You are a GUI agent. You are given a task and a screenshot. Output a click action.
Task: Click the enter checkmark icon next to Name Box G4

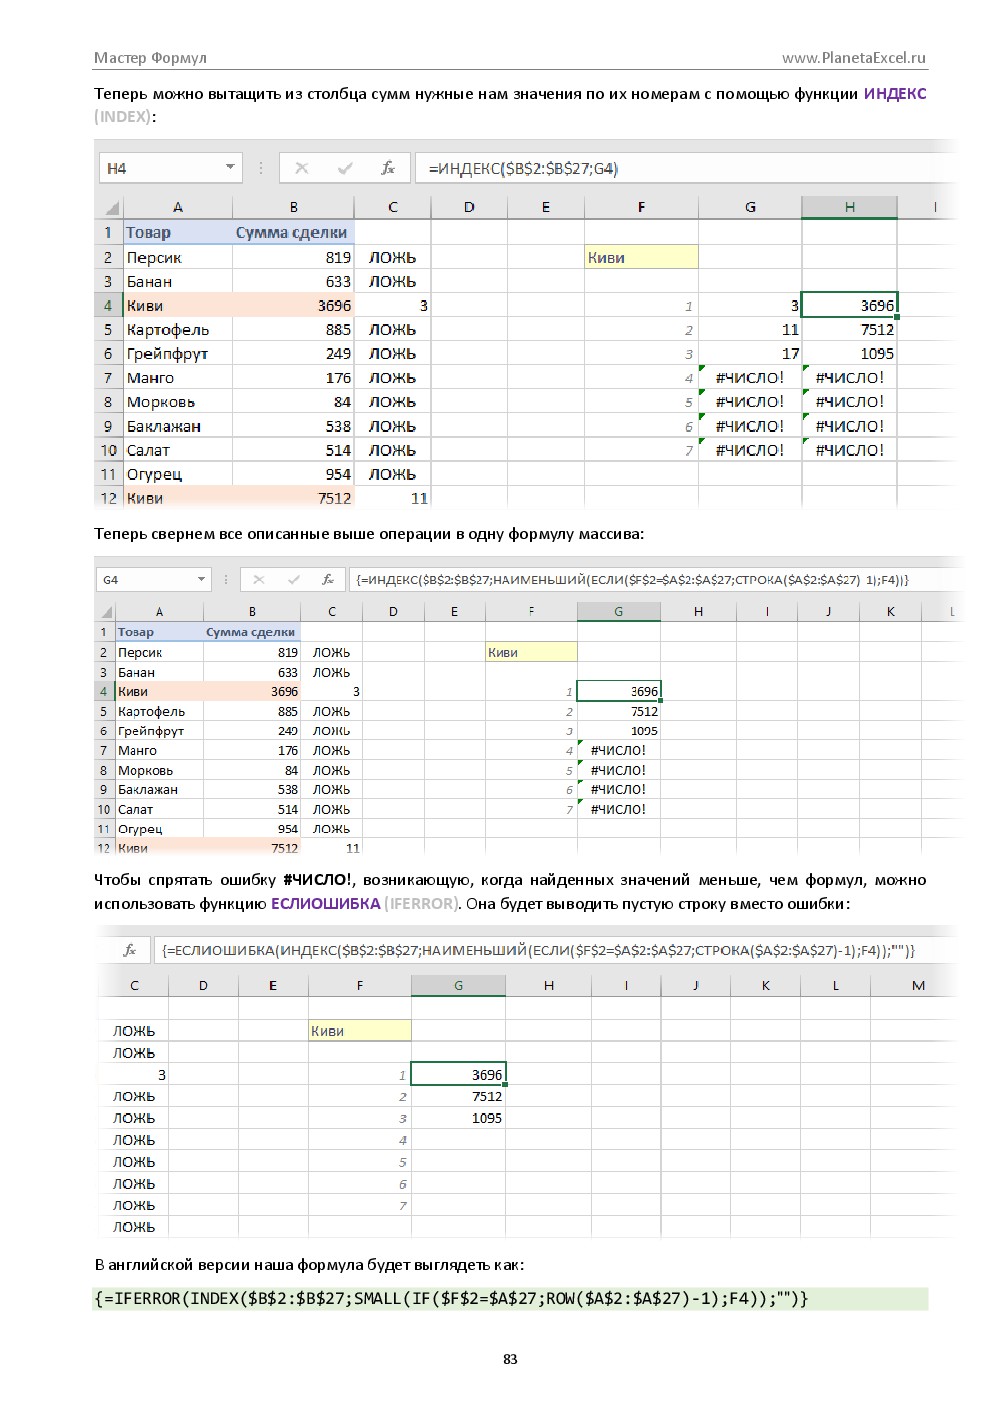click(x=293, y=579)
